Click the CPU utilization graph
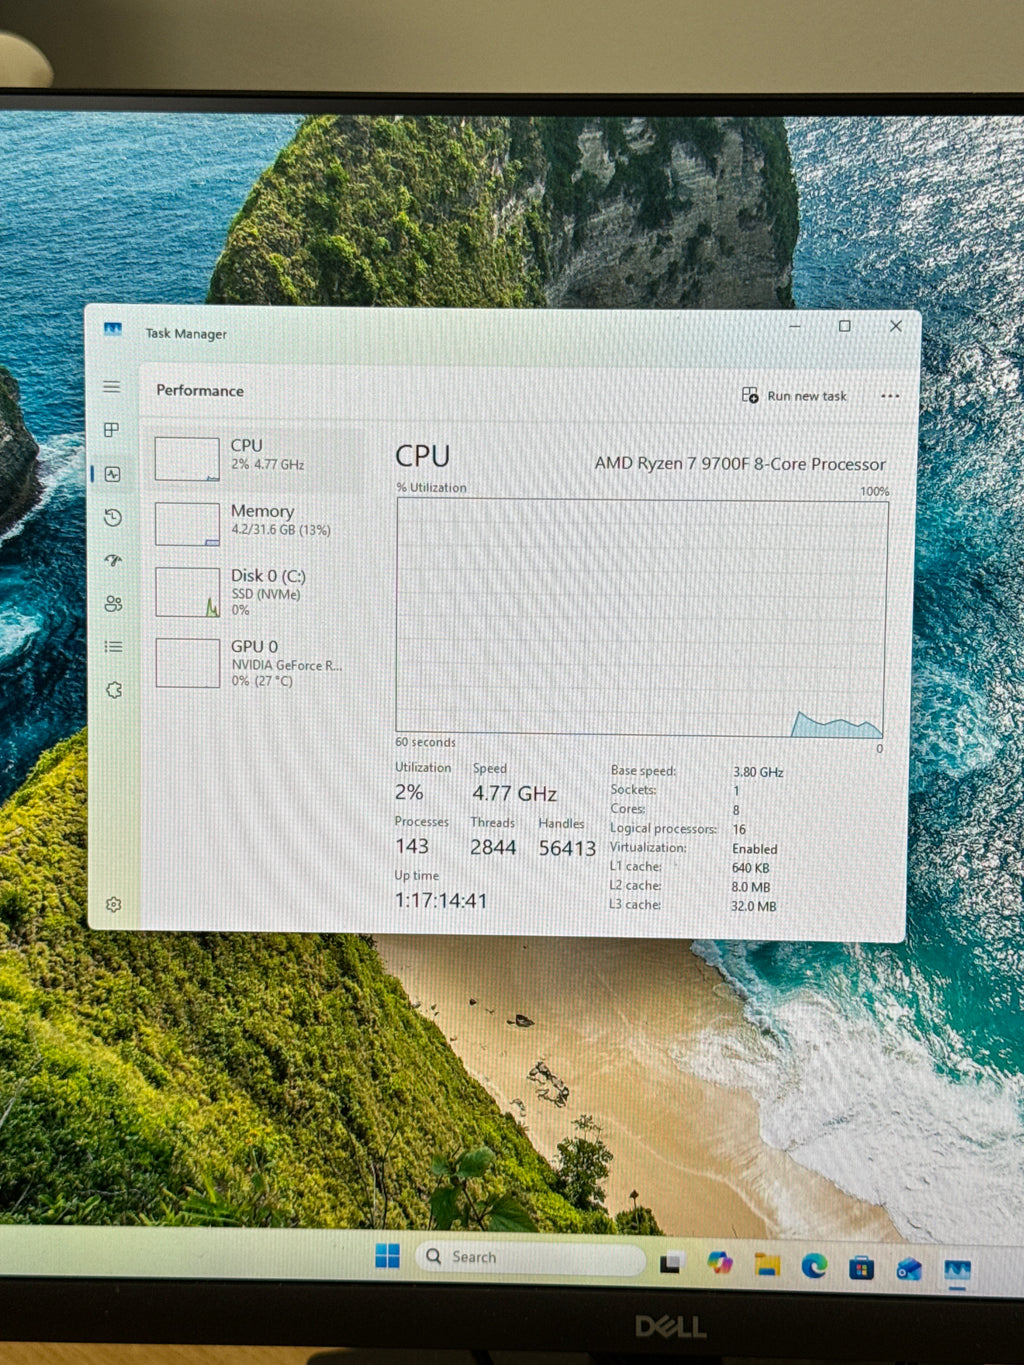Image resolution: width=1024 pixels, height=1365 pixels. 641,617
